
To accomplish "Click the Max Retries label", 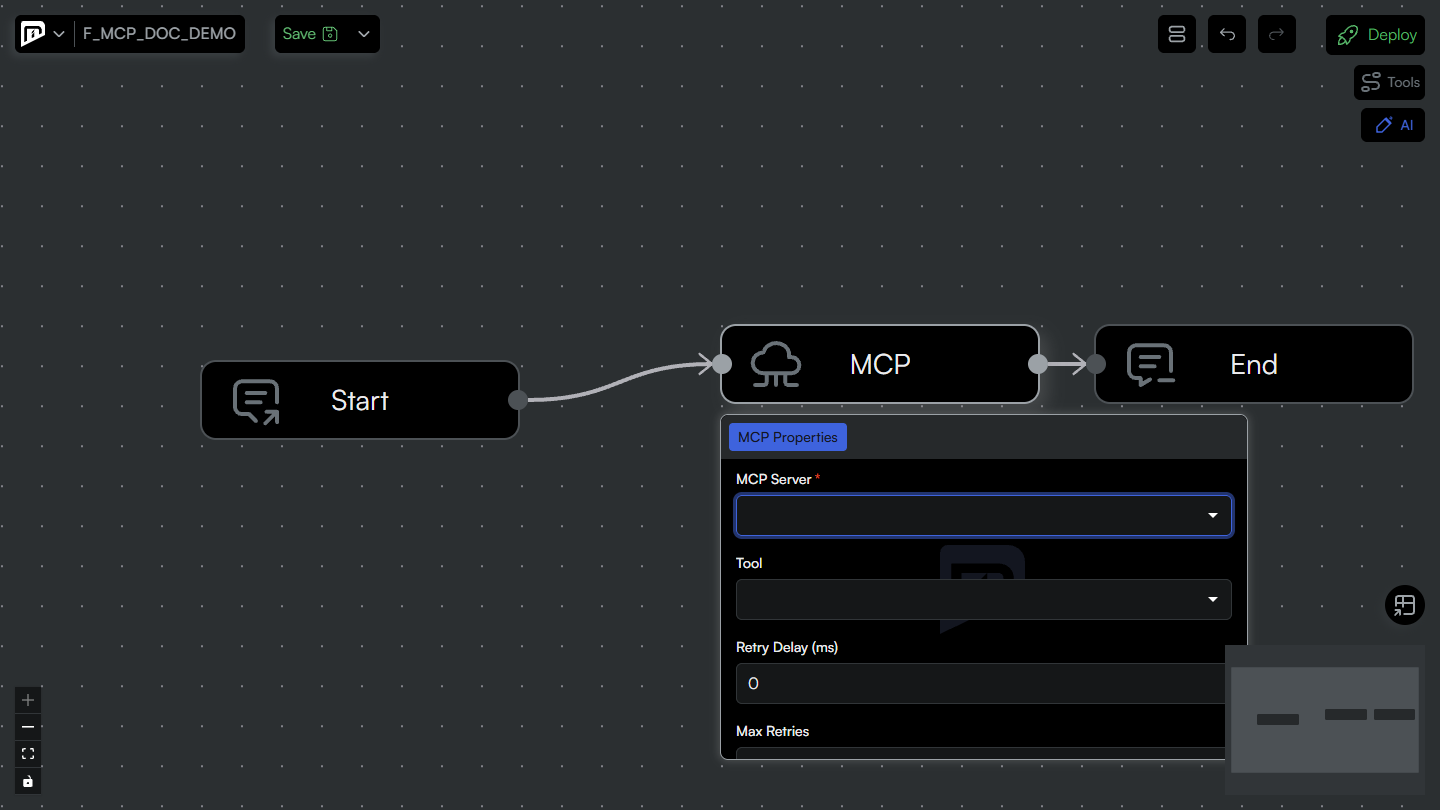I will pyautogui.click(x=773, y=731).
